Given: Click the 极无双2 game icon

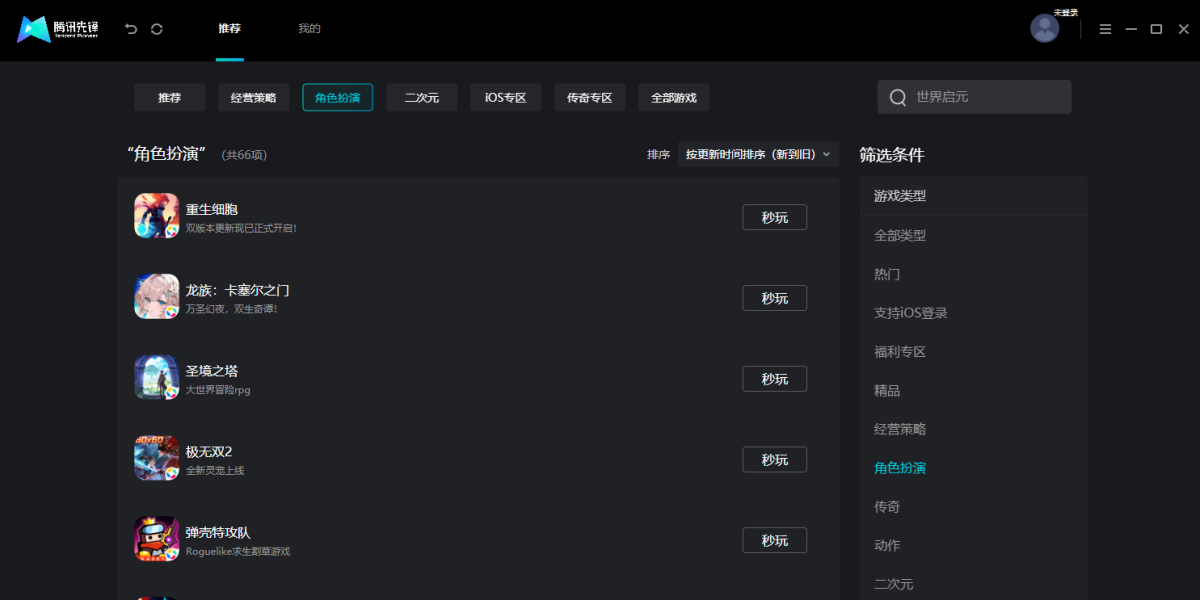Looking at the screenshot, I should point(157,458).
